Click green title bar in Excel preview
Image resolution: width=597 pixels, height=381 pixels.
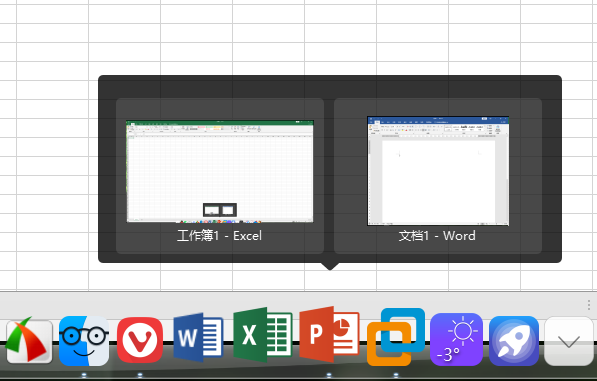pos(220,123)
